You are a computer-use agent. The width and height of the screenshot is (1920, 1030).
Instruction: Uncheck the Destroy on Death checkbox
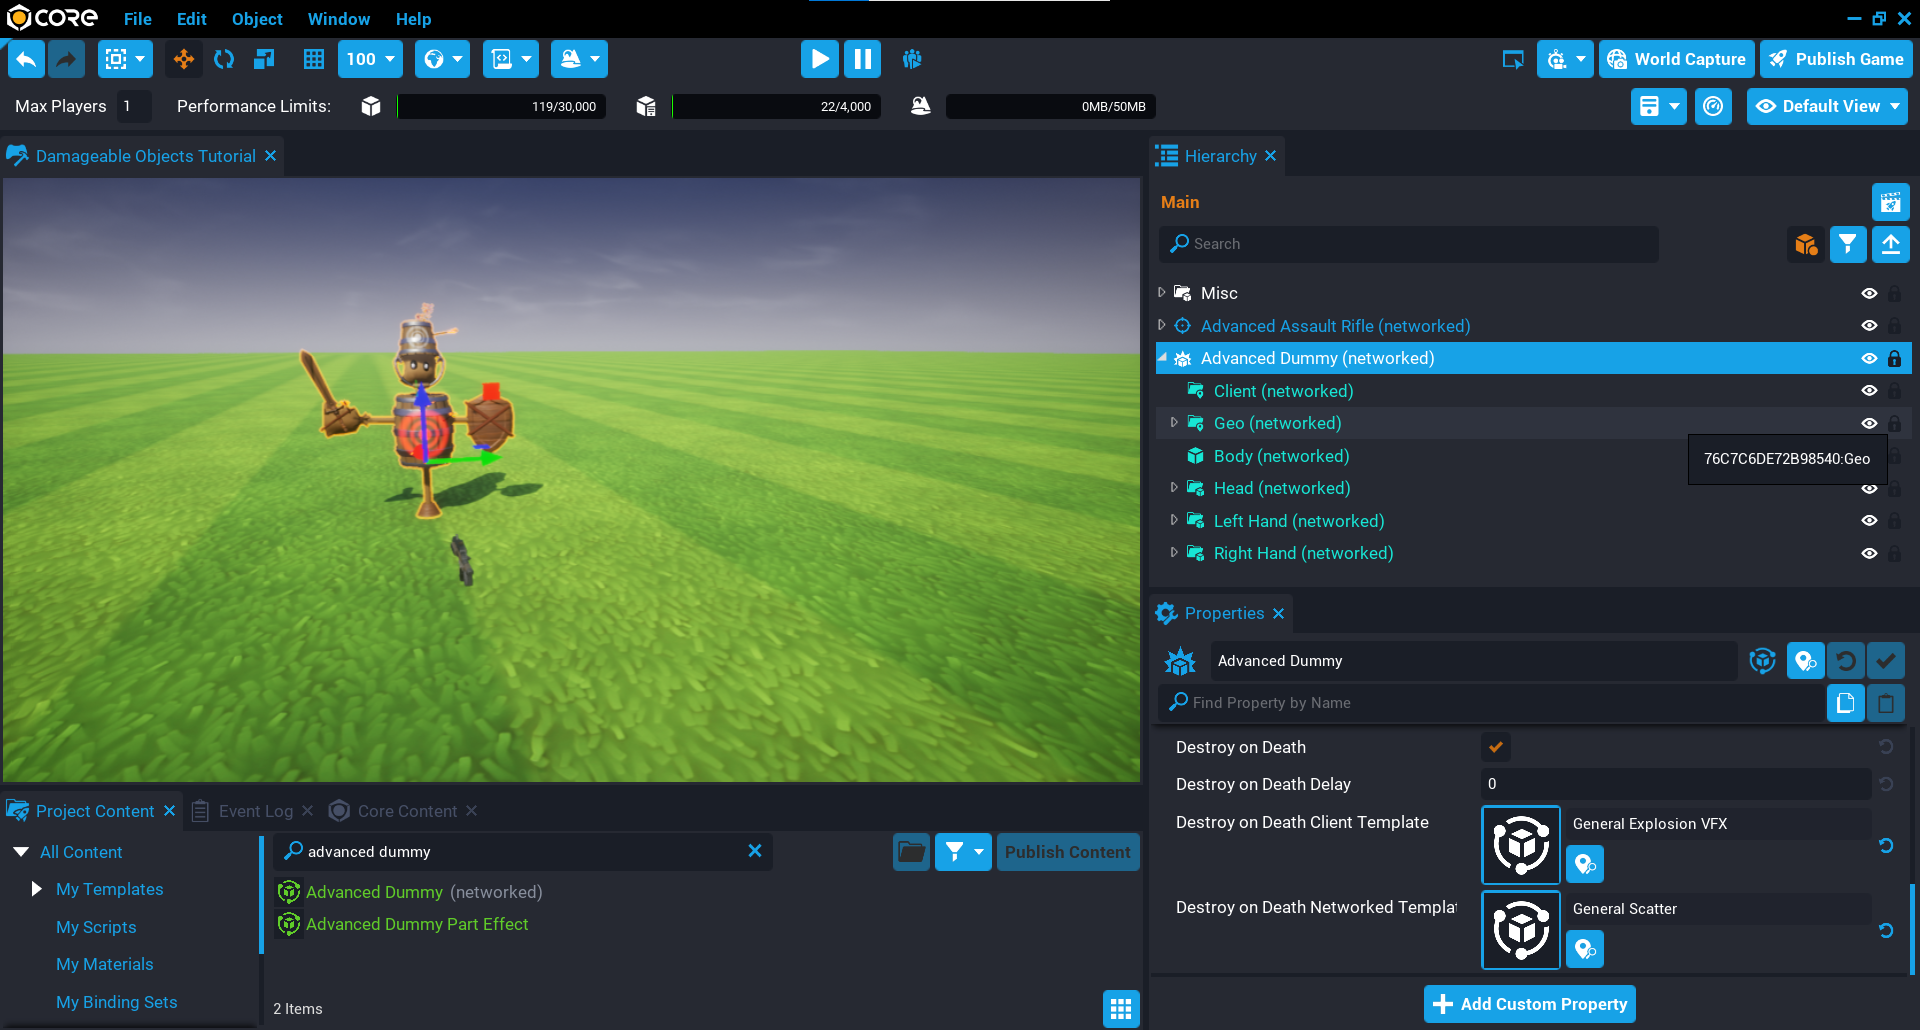coord(1496,747)
